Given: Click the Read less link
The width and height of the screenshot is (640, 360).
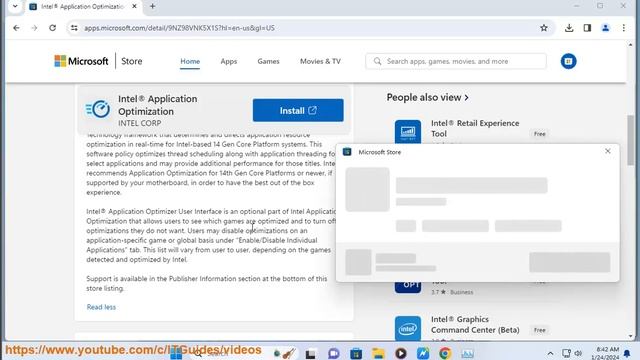Looking at the screenshot, I should pyautogui.click(x=101, y=307).
